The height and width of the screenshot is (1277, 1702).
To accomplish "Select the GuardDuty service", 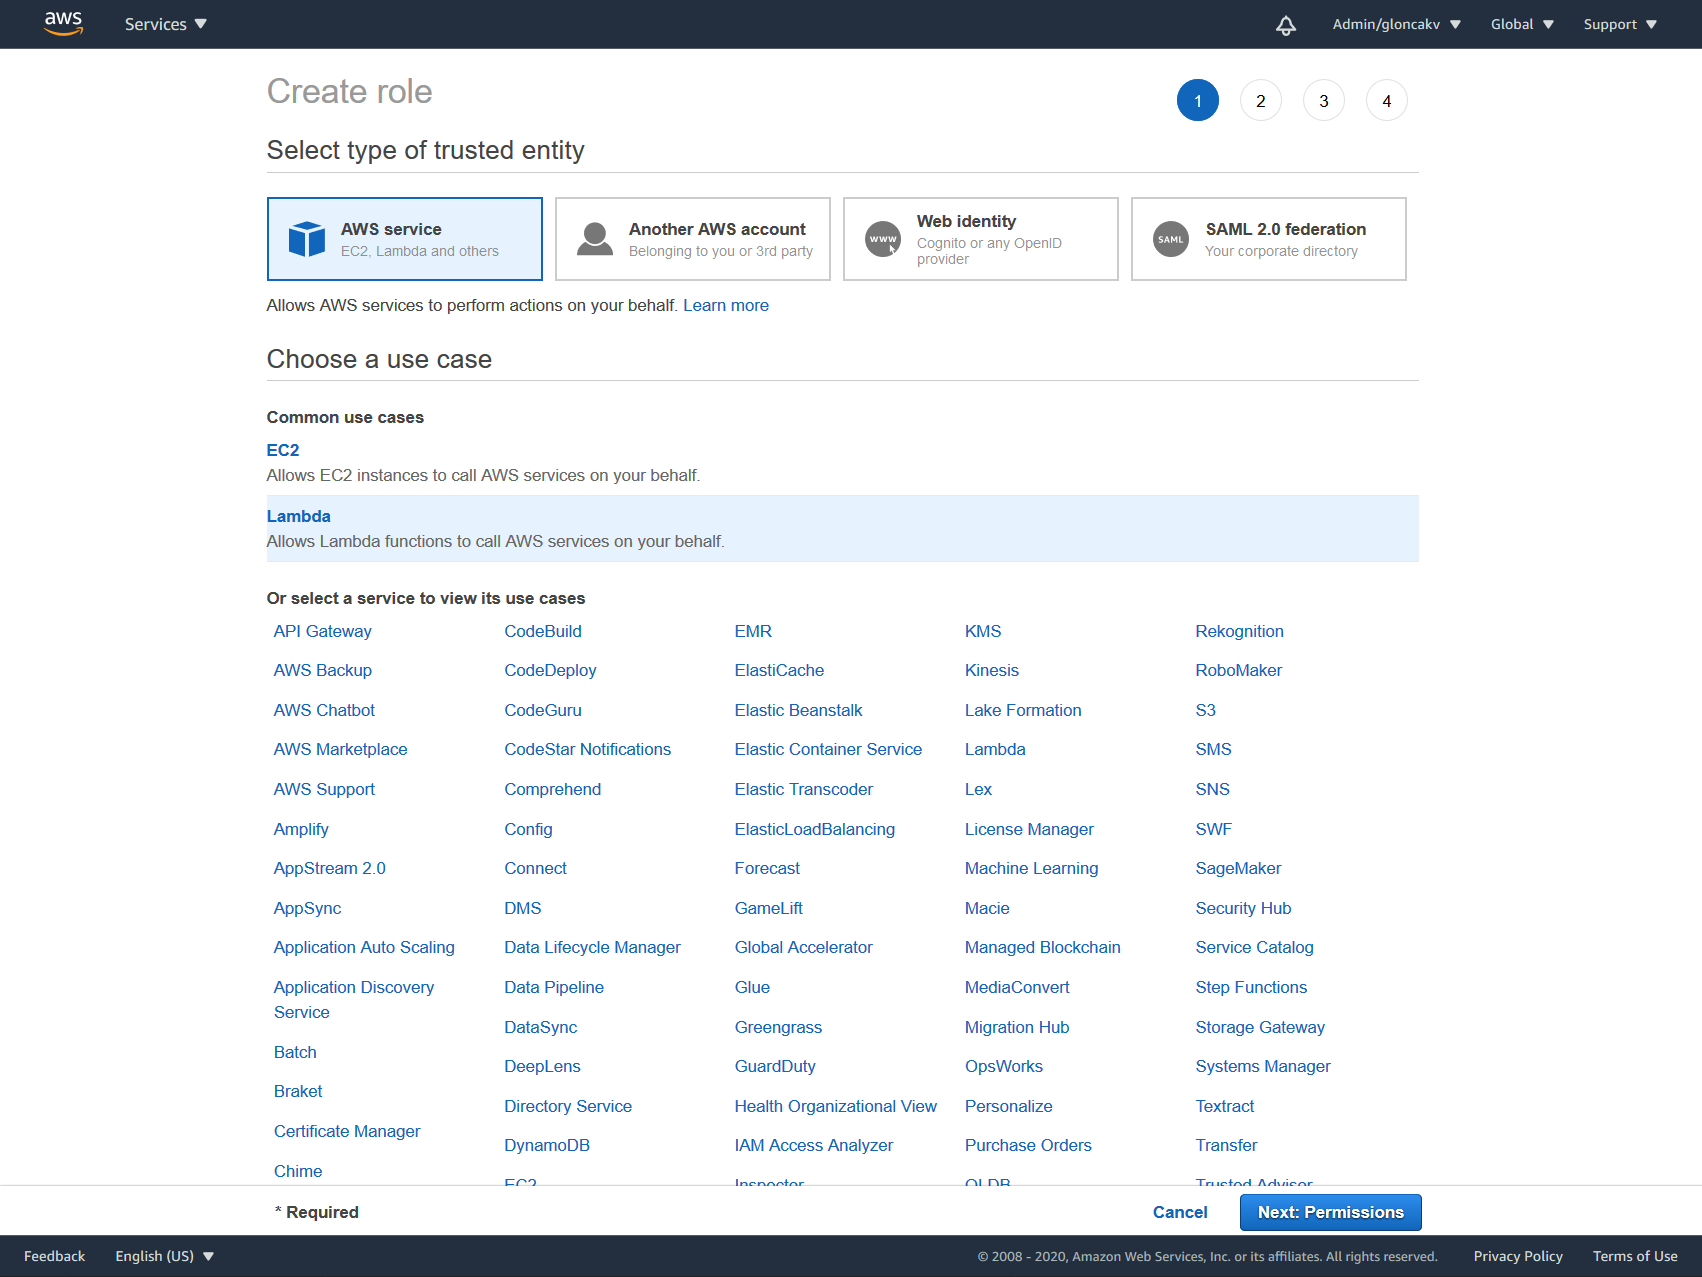I will point(775,1066).
